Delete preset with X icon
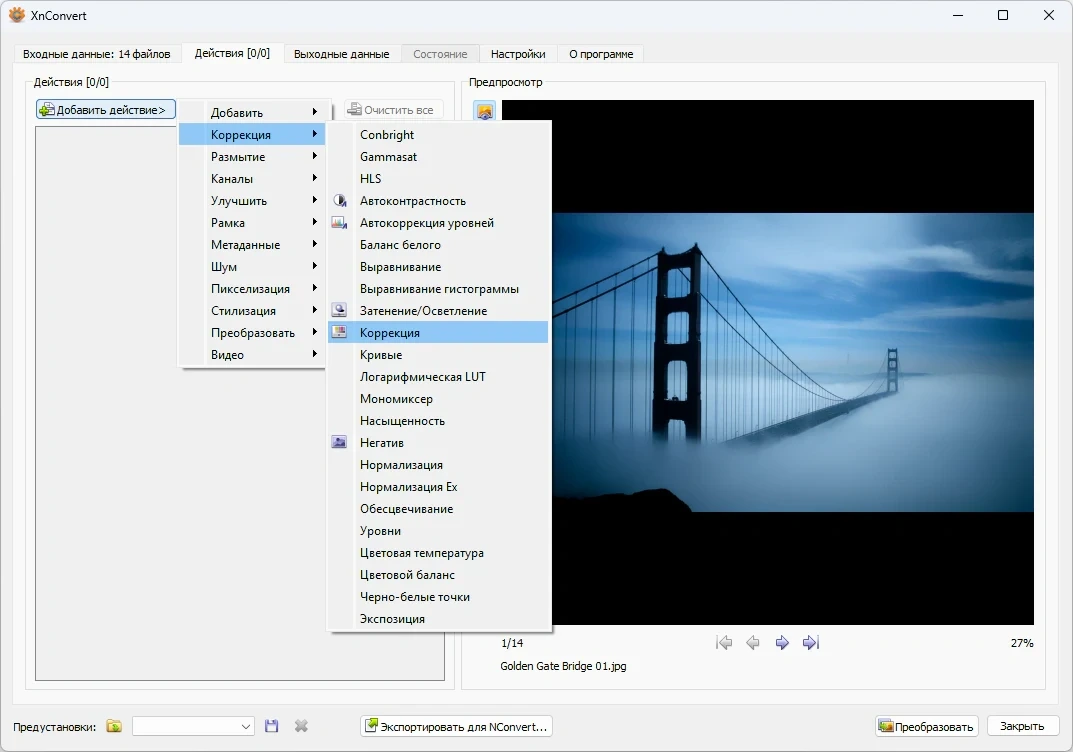This screenshot has height=752, width=1073. point(301,726)
